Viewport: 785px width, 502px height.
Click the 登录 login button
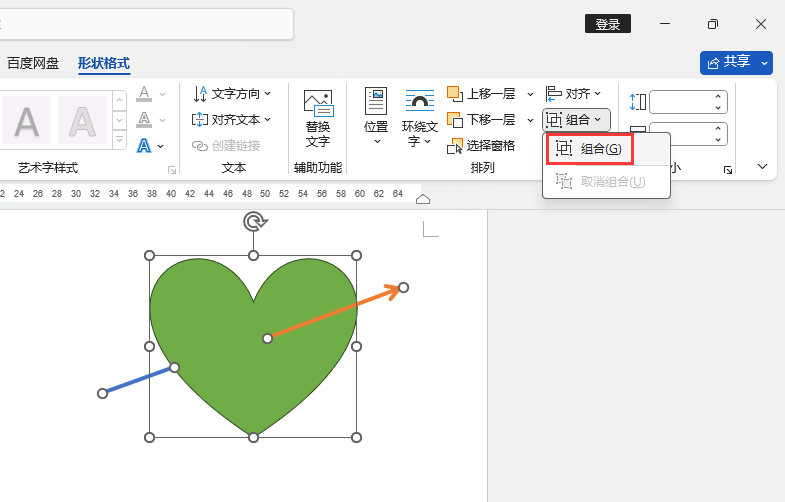608,24
